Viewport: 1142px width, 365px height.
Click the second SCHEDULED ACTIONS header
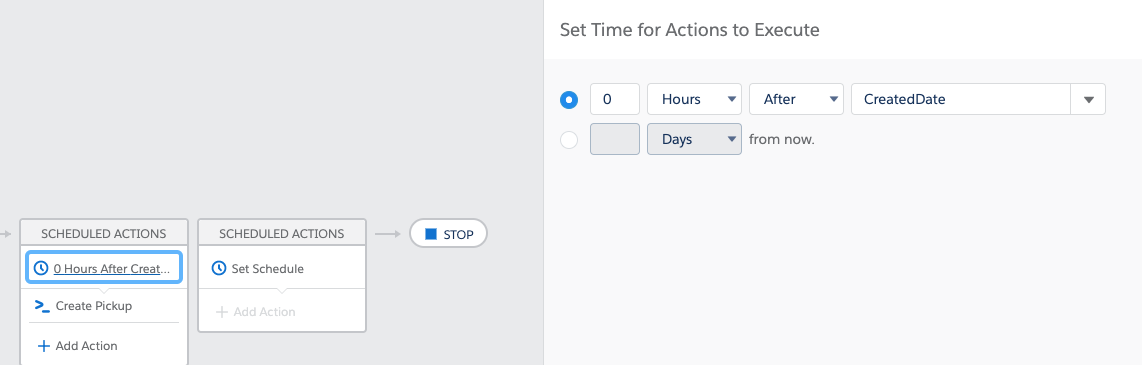pos(282,234)
